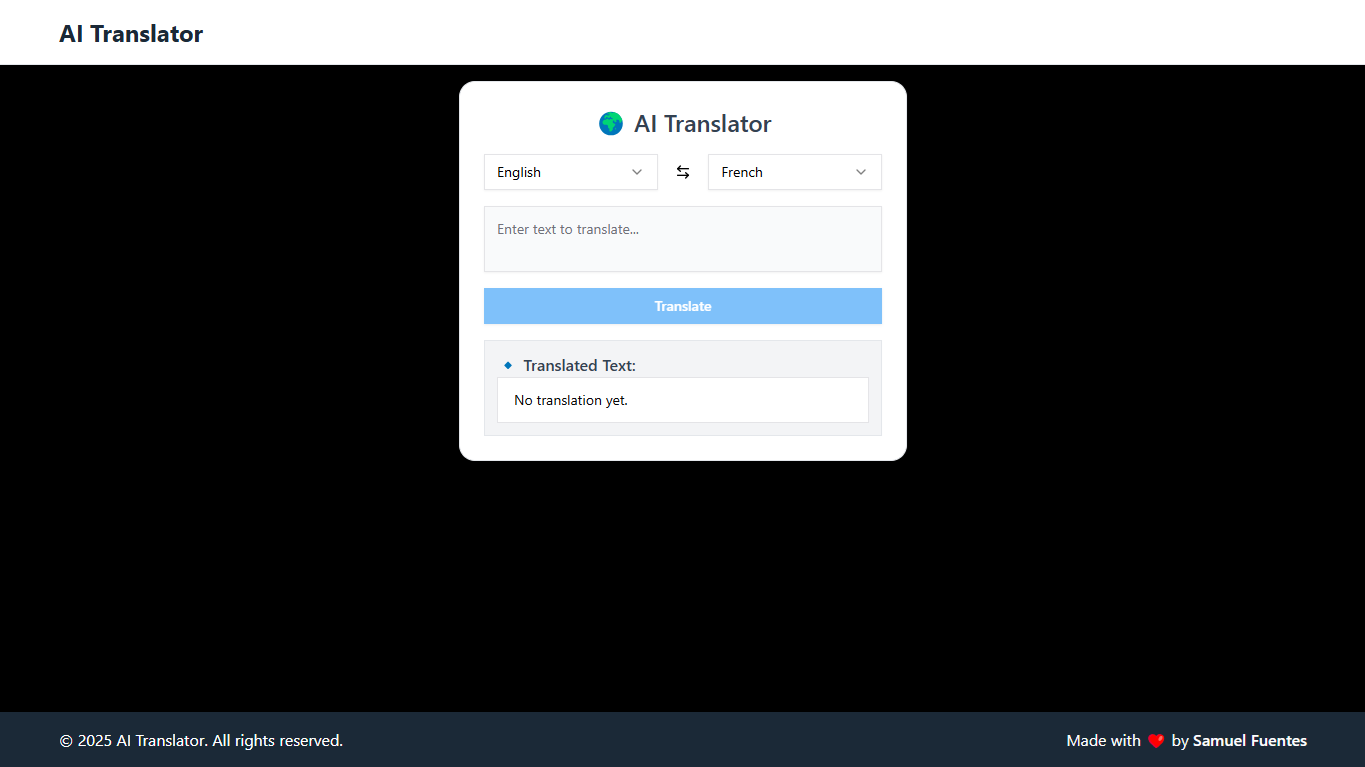Image resolution: width=1365 pixels, height=767 pixels.
Task: Click the Translated Text label
Action: tap(580, 365)
